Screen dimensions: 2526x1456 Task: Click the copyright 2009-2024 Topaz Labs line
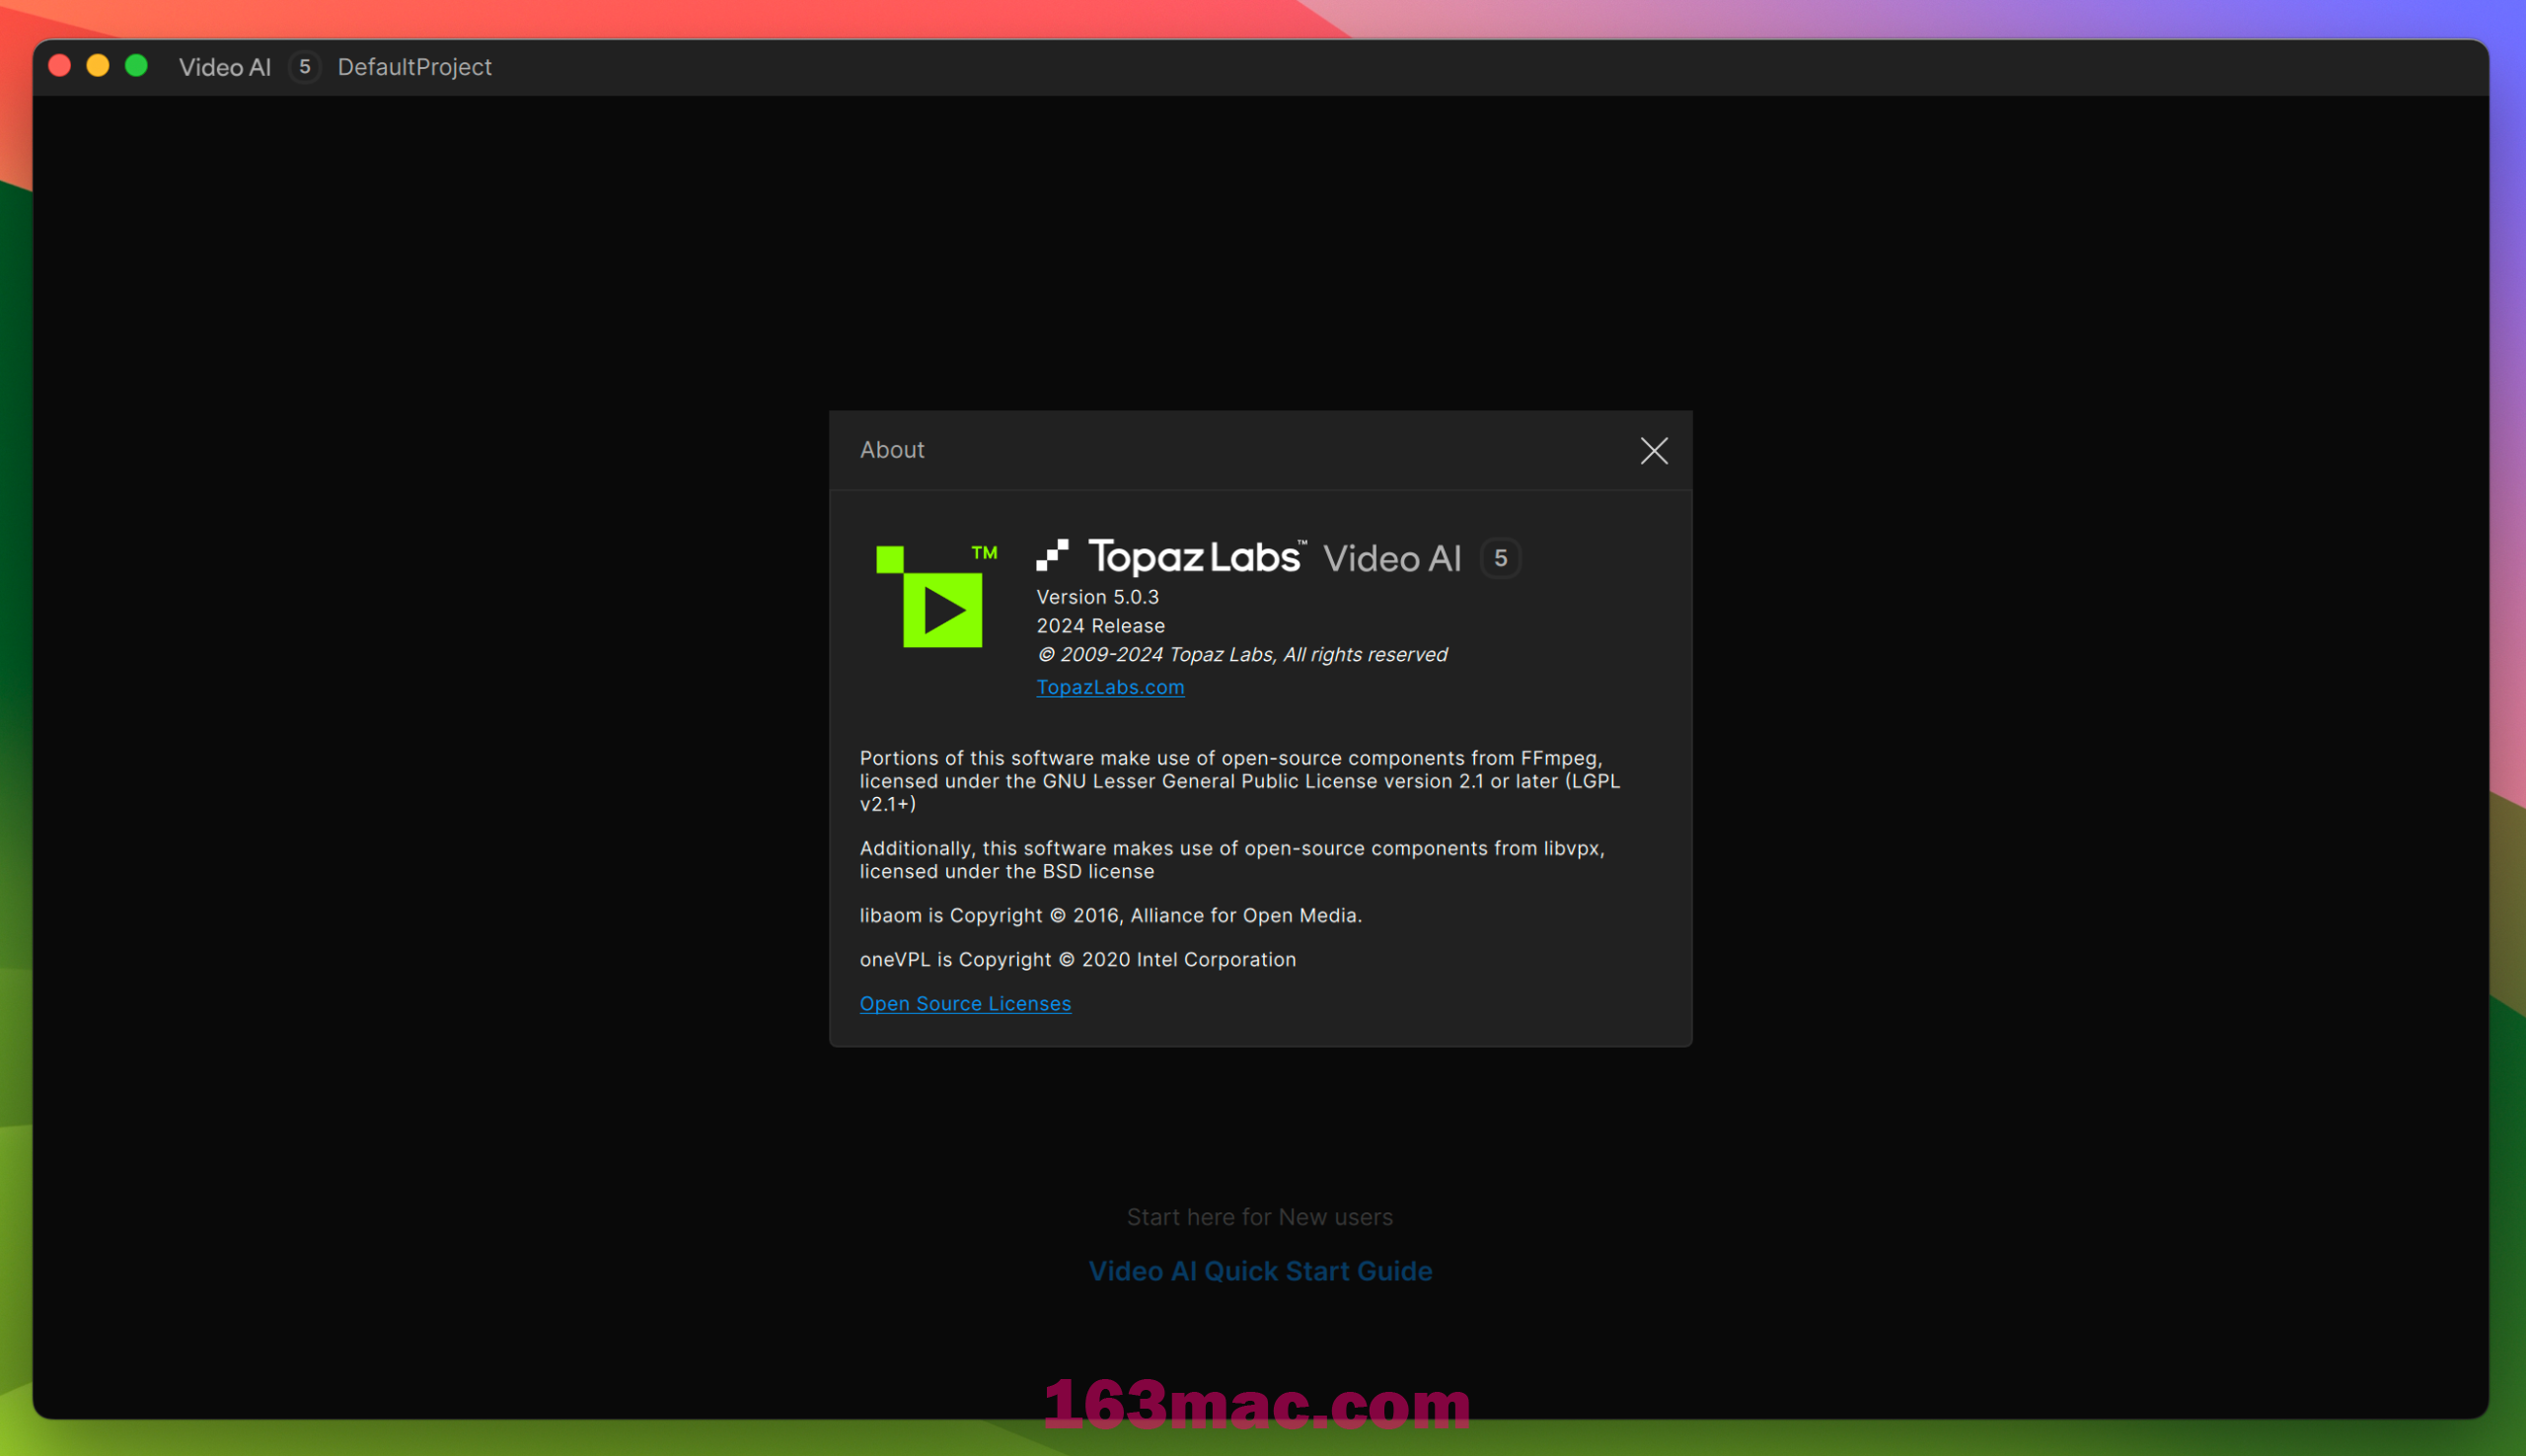(1242, 655)
